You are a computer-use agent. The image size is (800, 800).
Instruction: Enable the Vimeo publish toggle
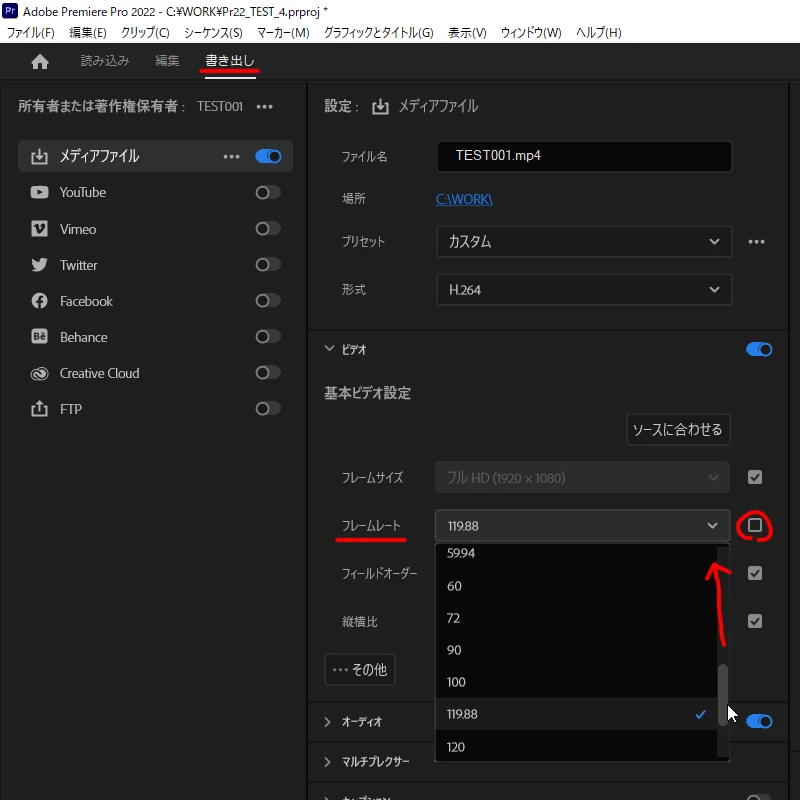(268, 229)
